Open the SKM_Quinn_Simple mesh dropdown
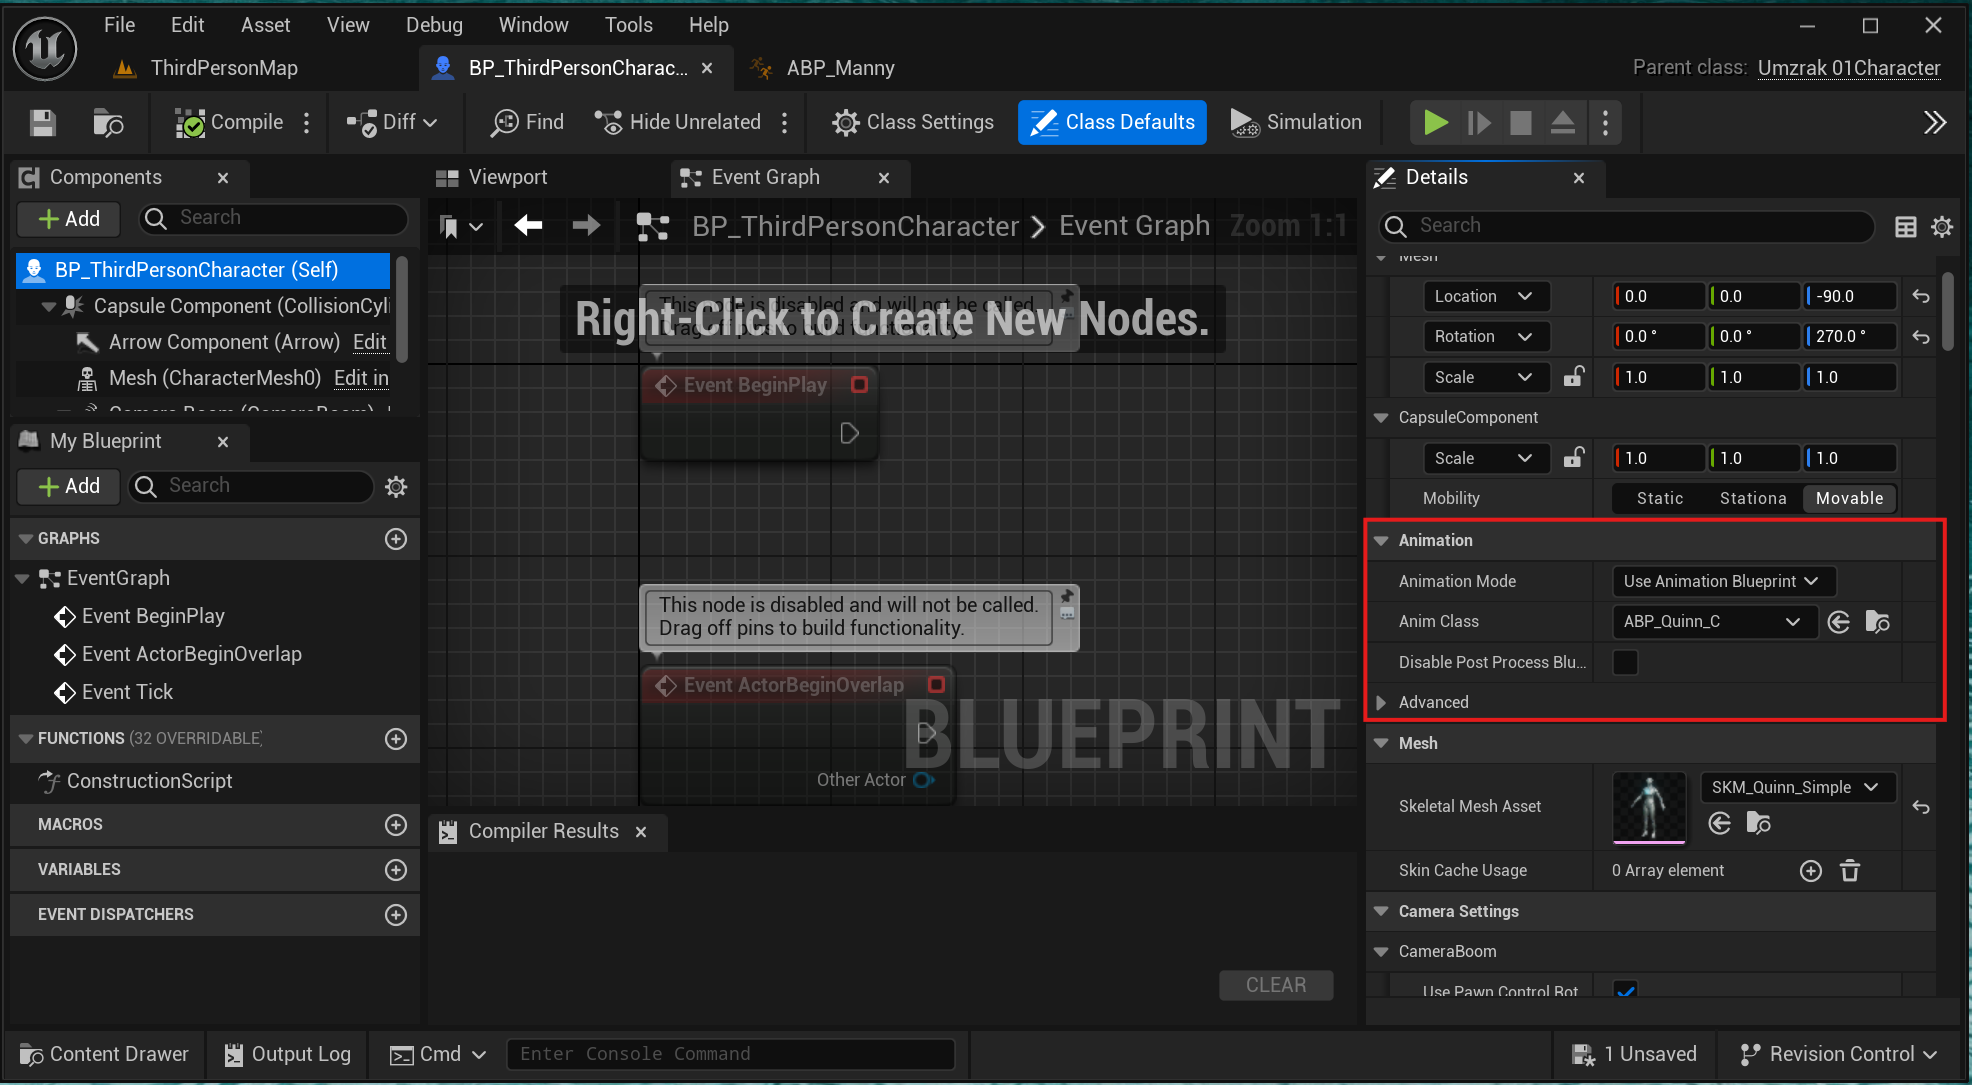Screen dimensions: 1972x1085 pyautogui.click(x=1798, y=787)
